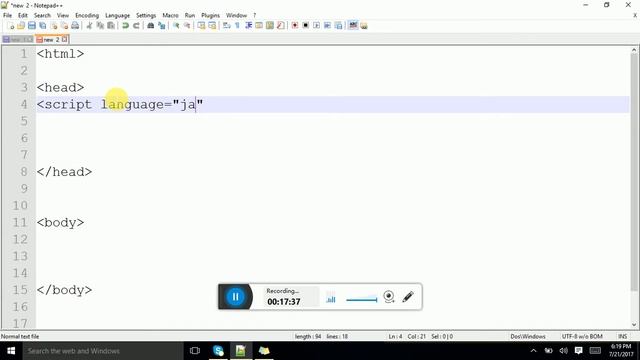The width and height of the screenshot is (640, 360).
Task: Adjust the recorder volume slider
Action: [x=362, y=300]
